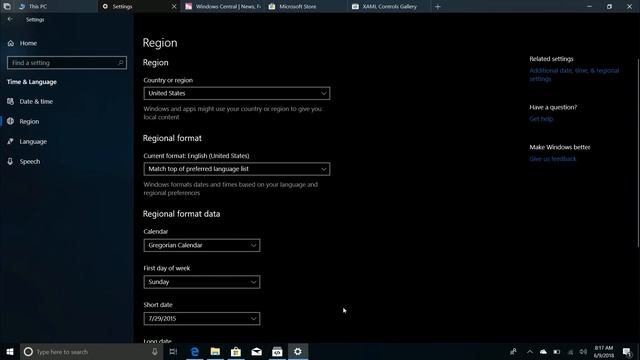Click Give us feedback link
The width and height of the screenshot is (640, 360).
[553, 159]
